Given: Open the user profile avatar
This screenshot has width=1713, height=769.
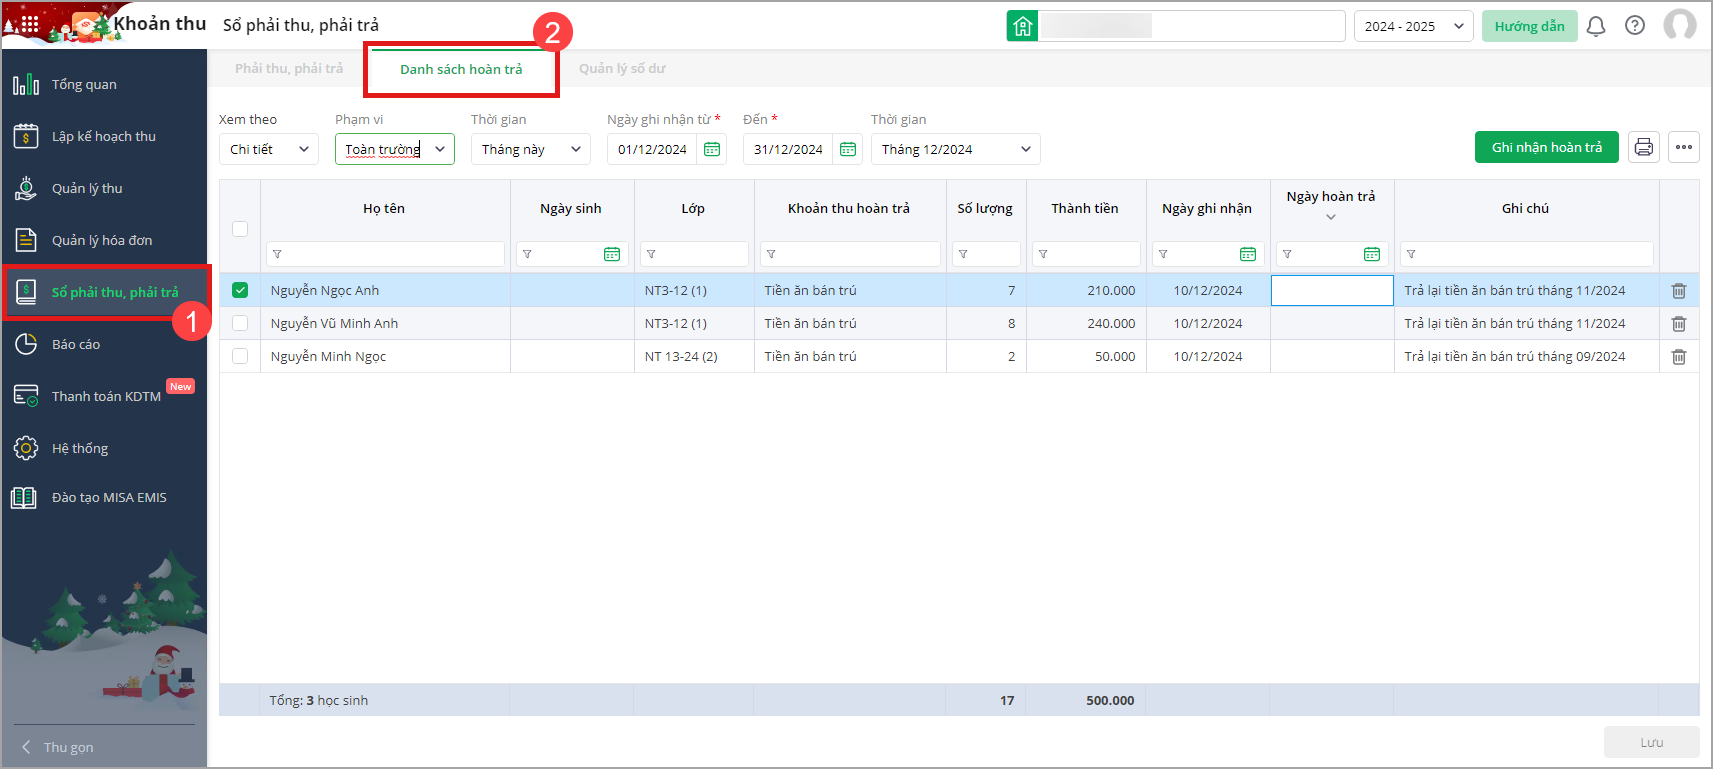Looking at the screenshot, I should click(1680, 25).
